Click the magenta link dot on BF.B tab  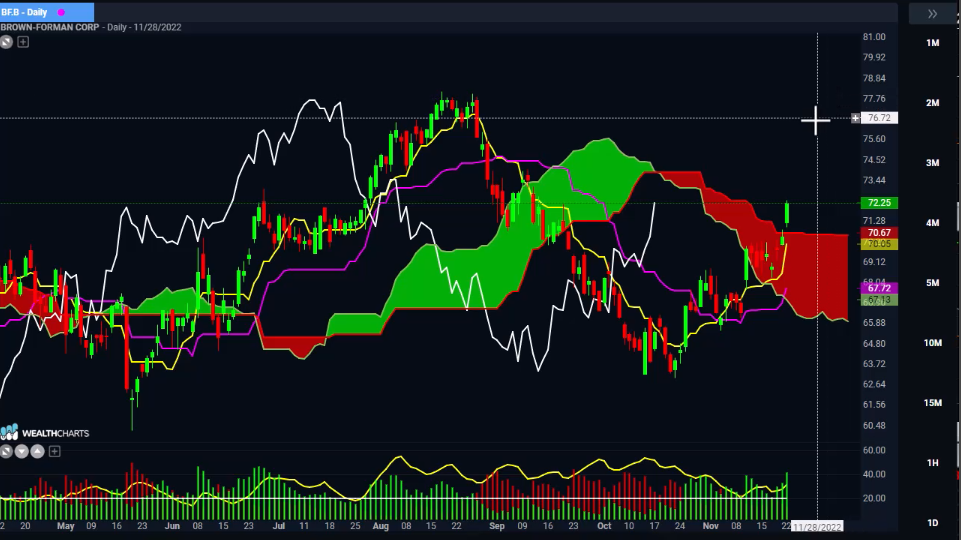pyautogui.click(x=61, y=12)
